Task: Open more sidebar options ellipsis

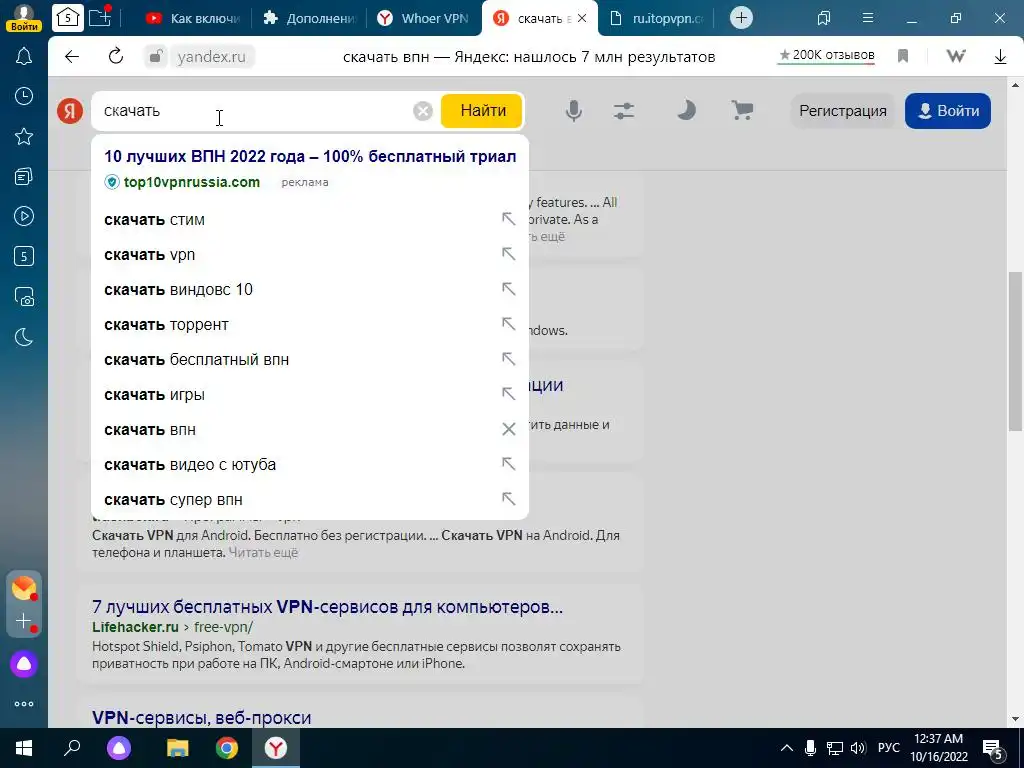Action: pyautogui.click(x=24, y=704)
